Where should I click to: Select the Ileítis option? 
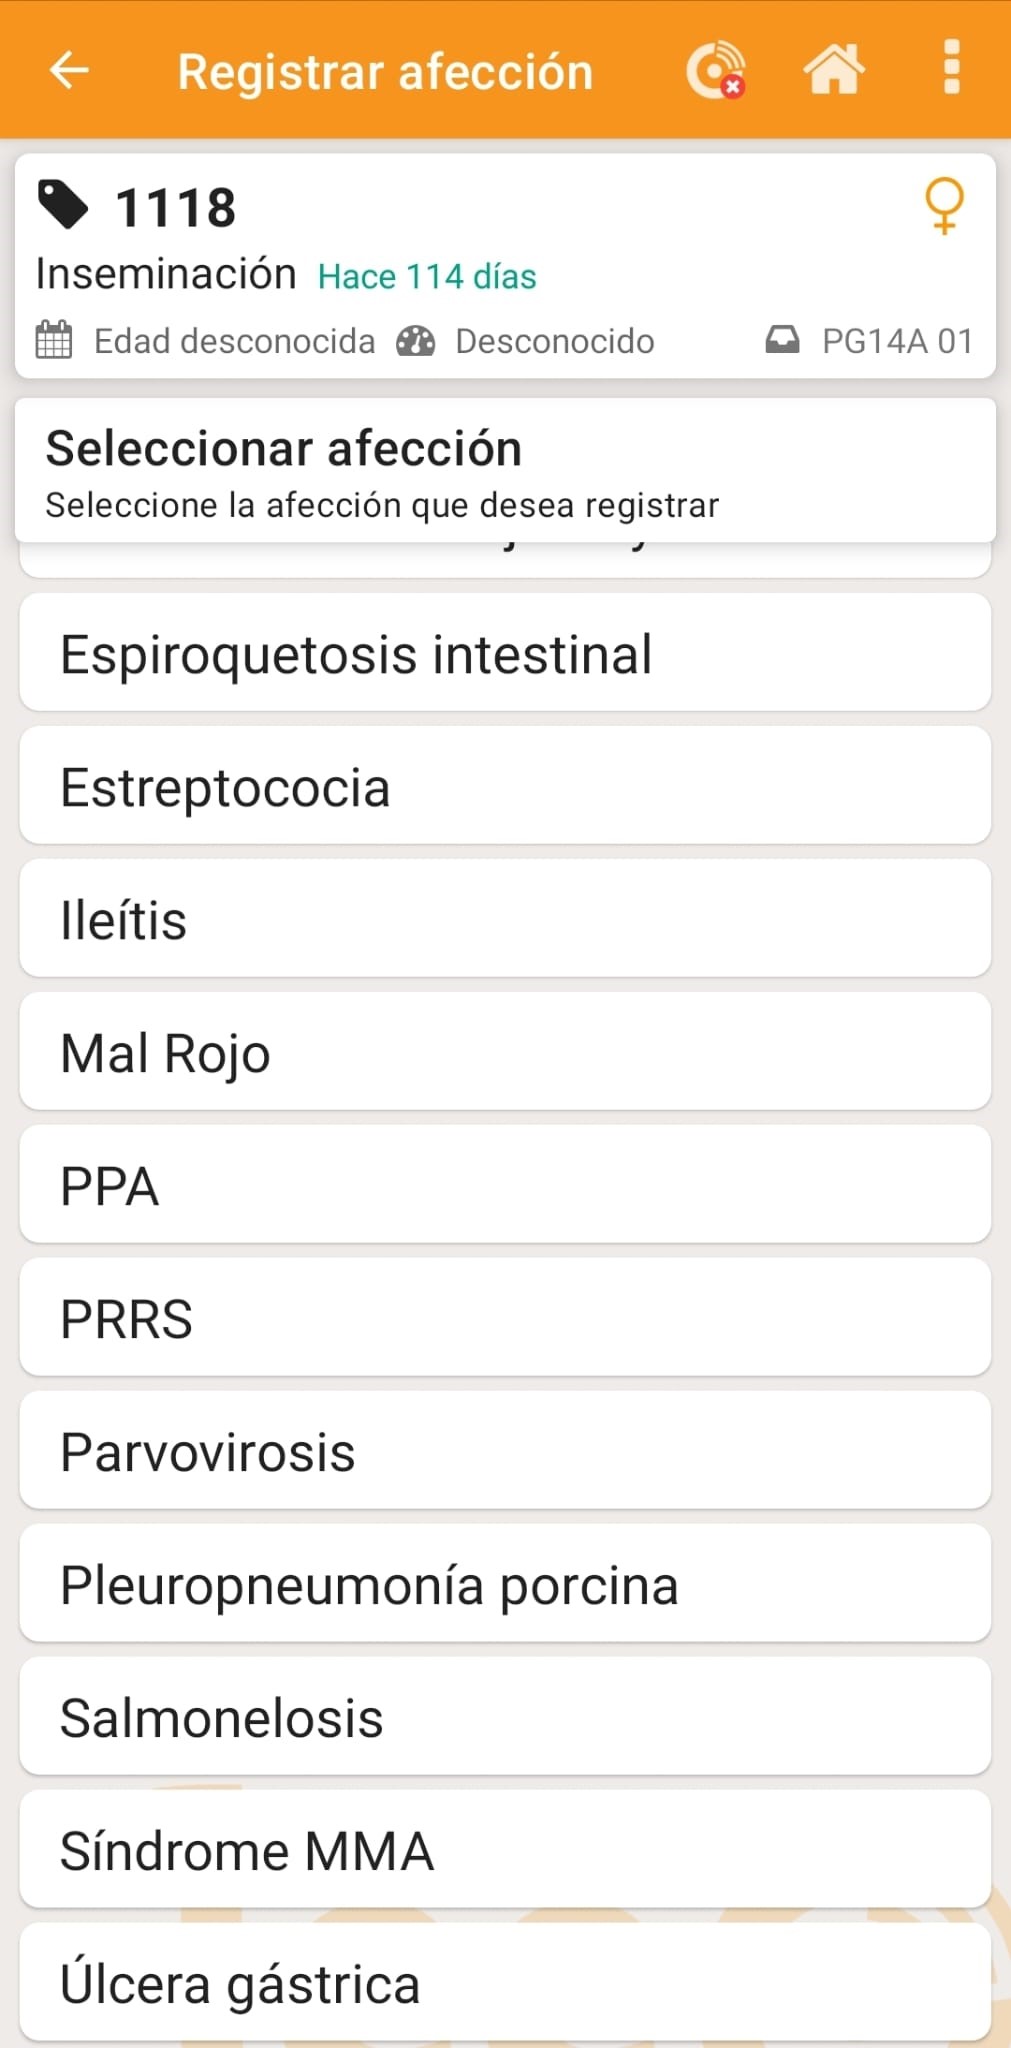tap(505, 919)
